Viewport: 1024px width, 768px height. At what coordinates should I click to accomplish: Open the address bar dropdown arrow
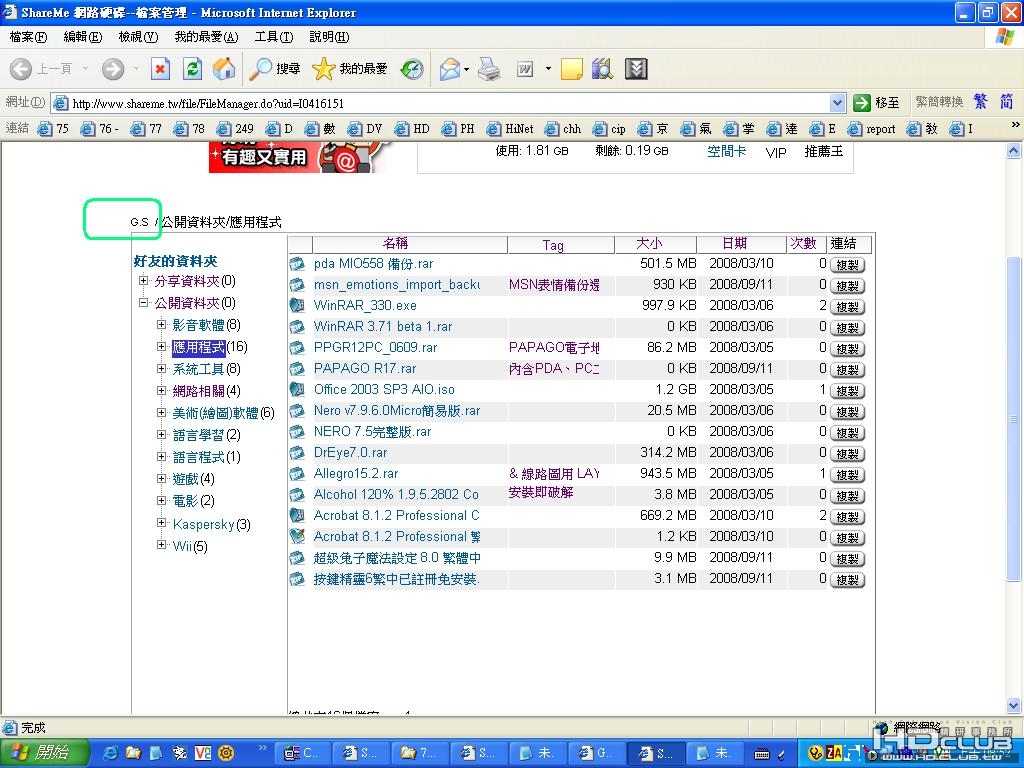837,103
